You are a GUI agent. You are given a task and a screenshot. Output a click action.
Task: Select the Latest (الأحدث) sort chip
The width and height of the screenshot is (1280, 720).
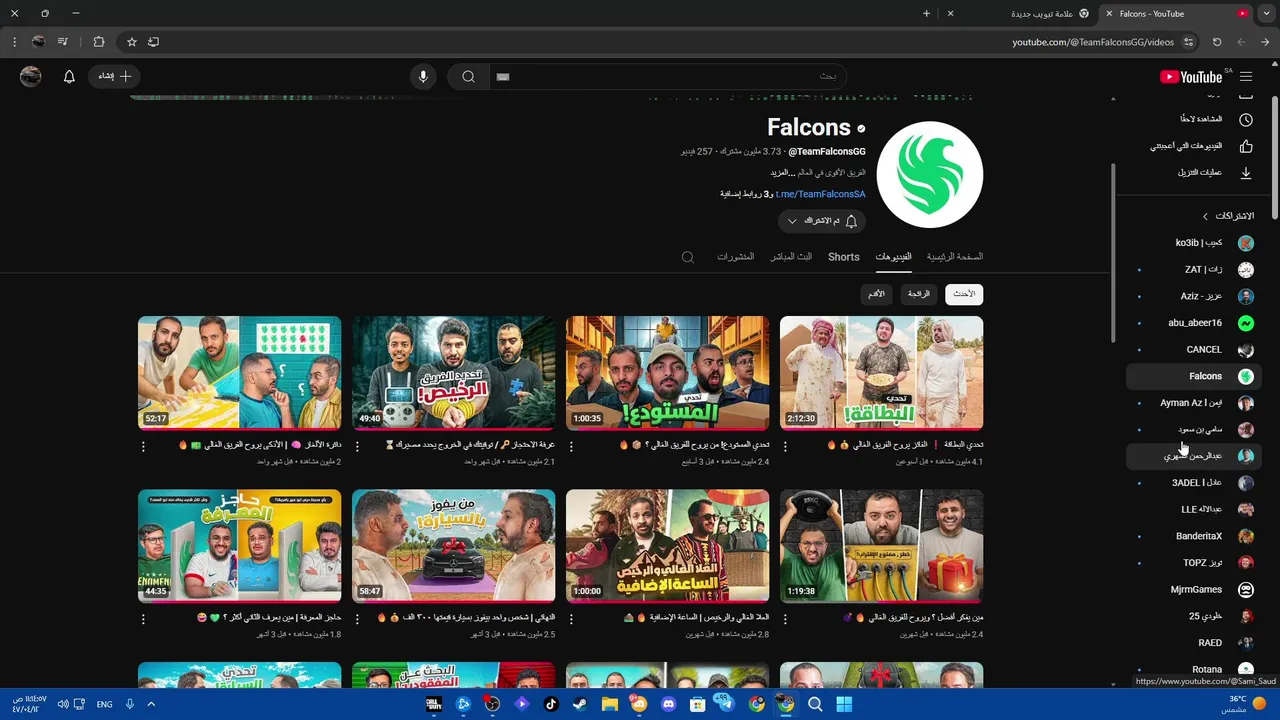(x=964, y=294)
